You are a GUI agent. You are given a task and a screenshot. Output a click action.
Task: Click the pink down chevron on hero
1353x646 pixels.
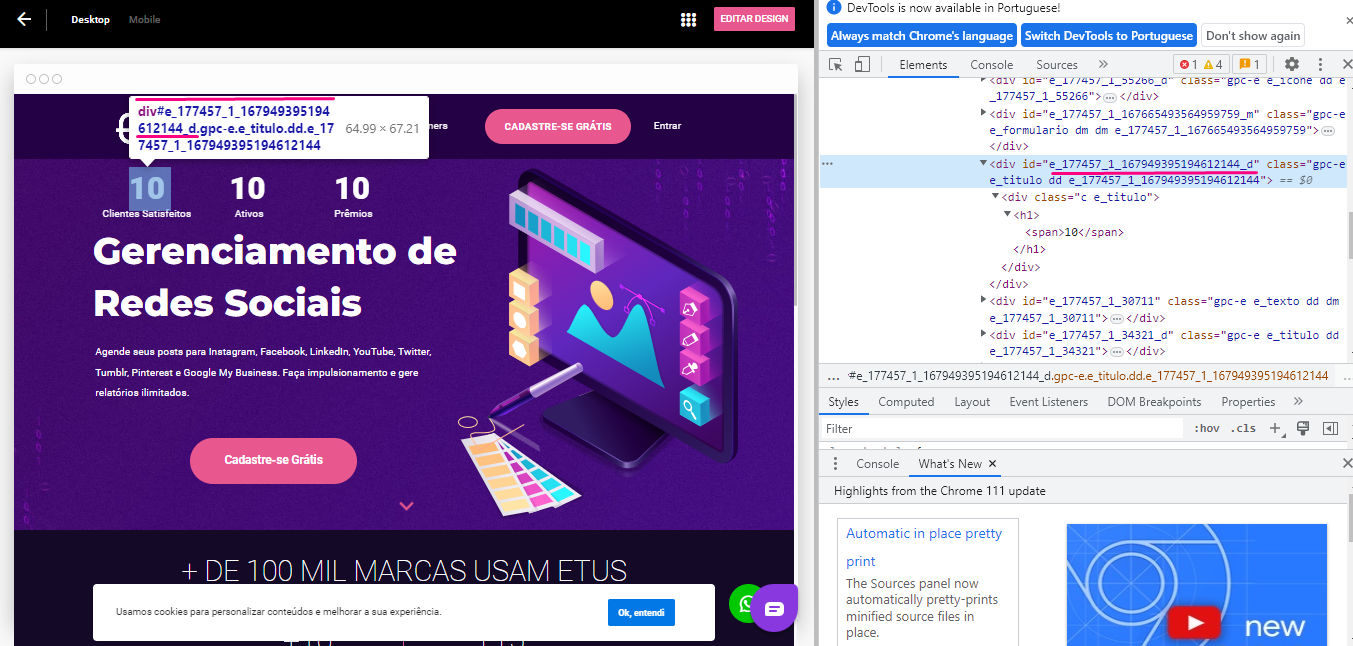[x=406, y=506]
